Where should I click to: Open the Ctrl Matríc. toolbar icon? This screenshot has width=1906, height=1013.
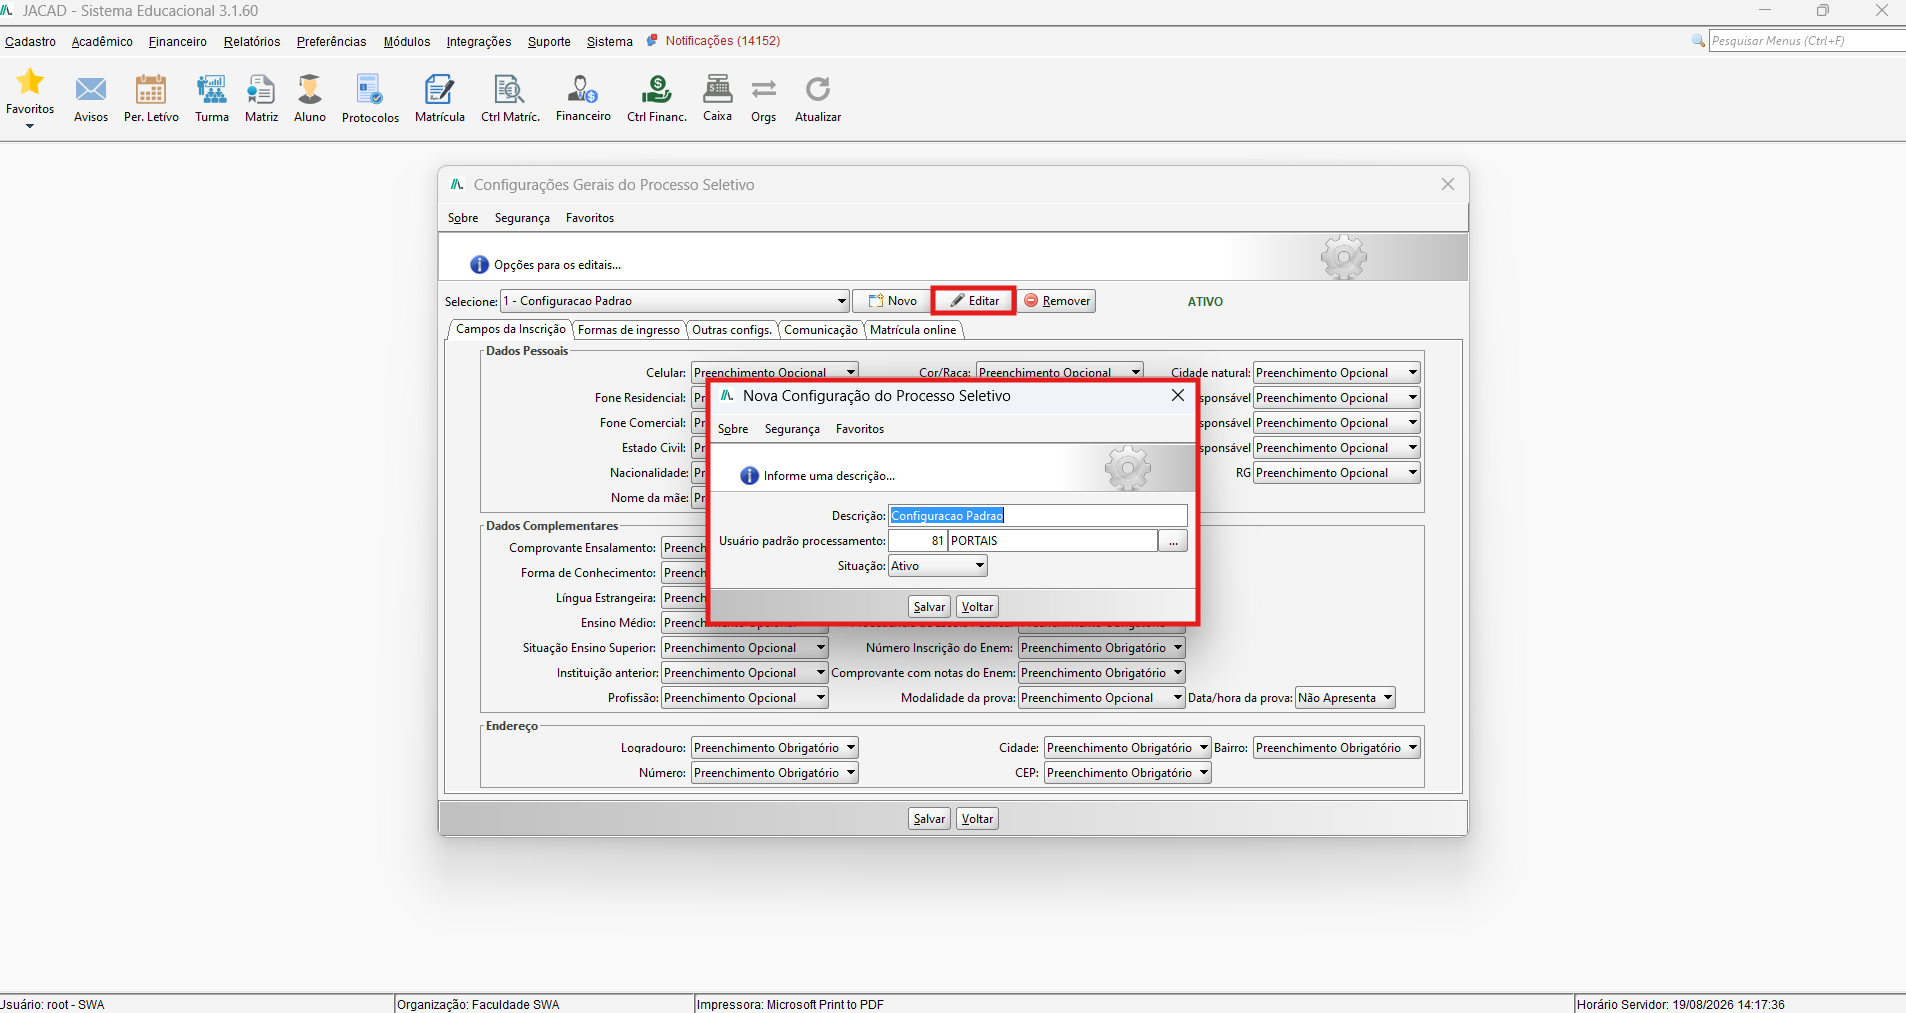510,89
